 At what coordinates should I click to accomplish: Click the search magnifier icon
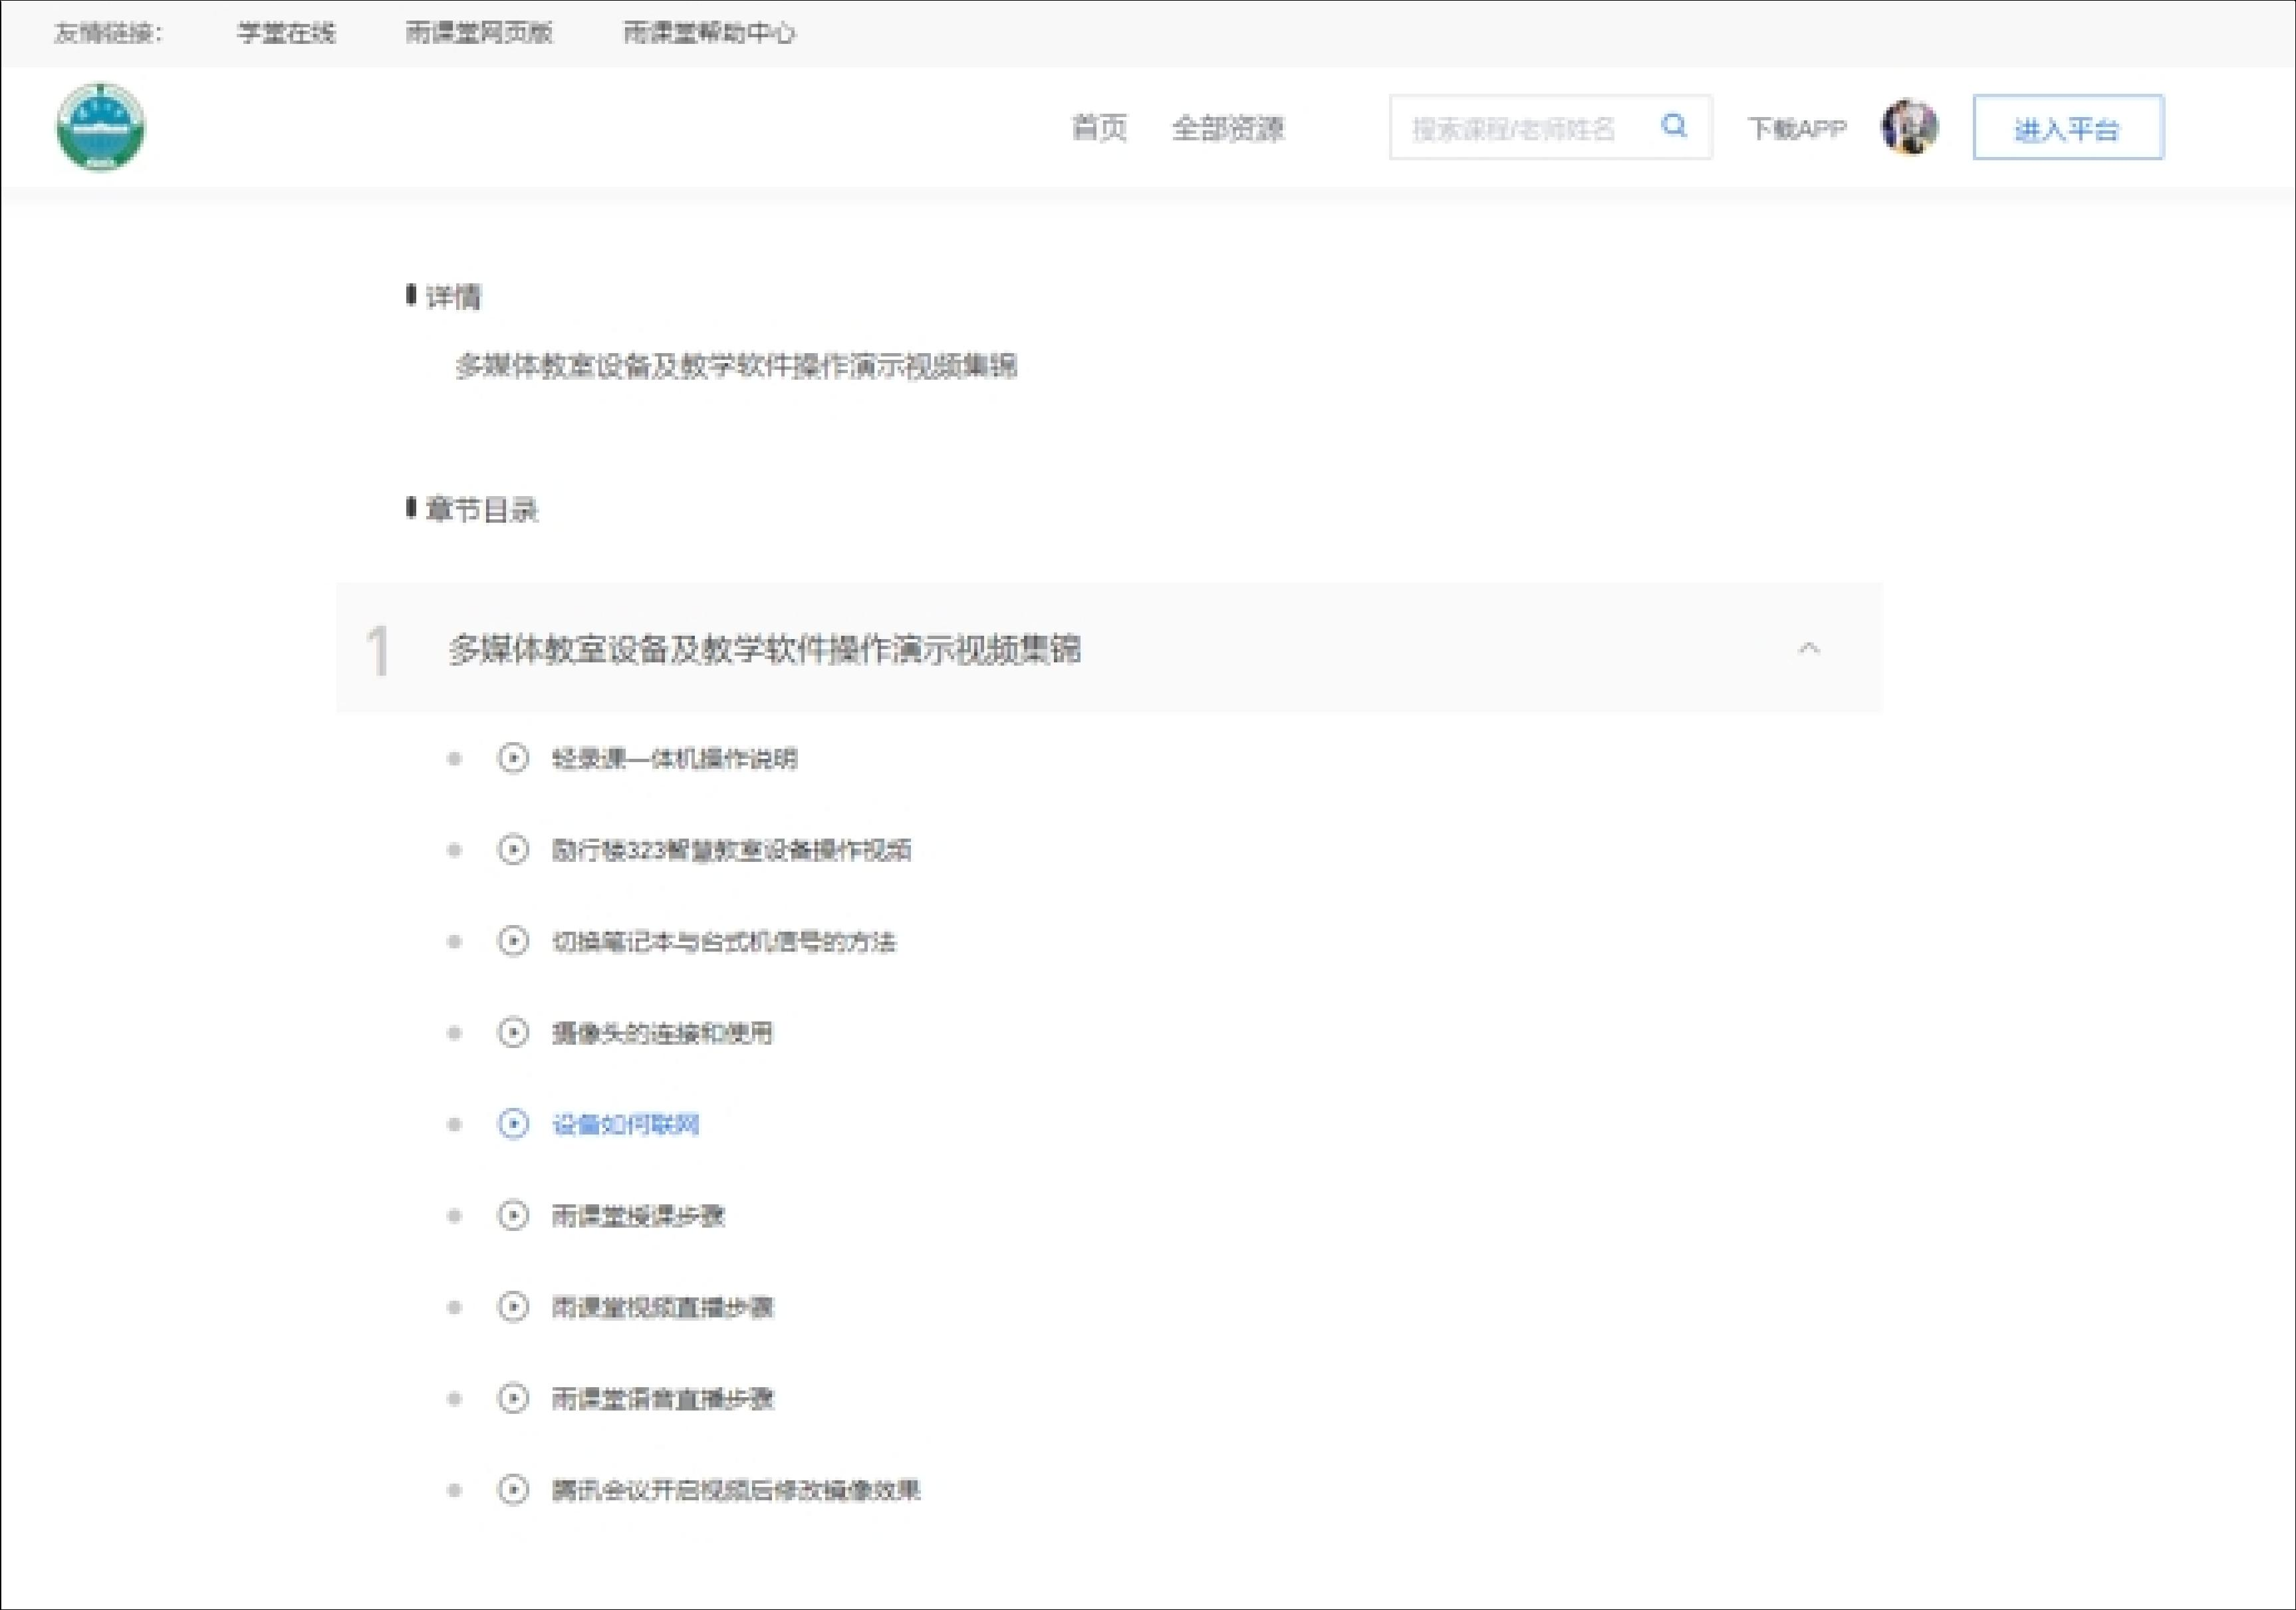(1673, 127)
